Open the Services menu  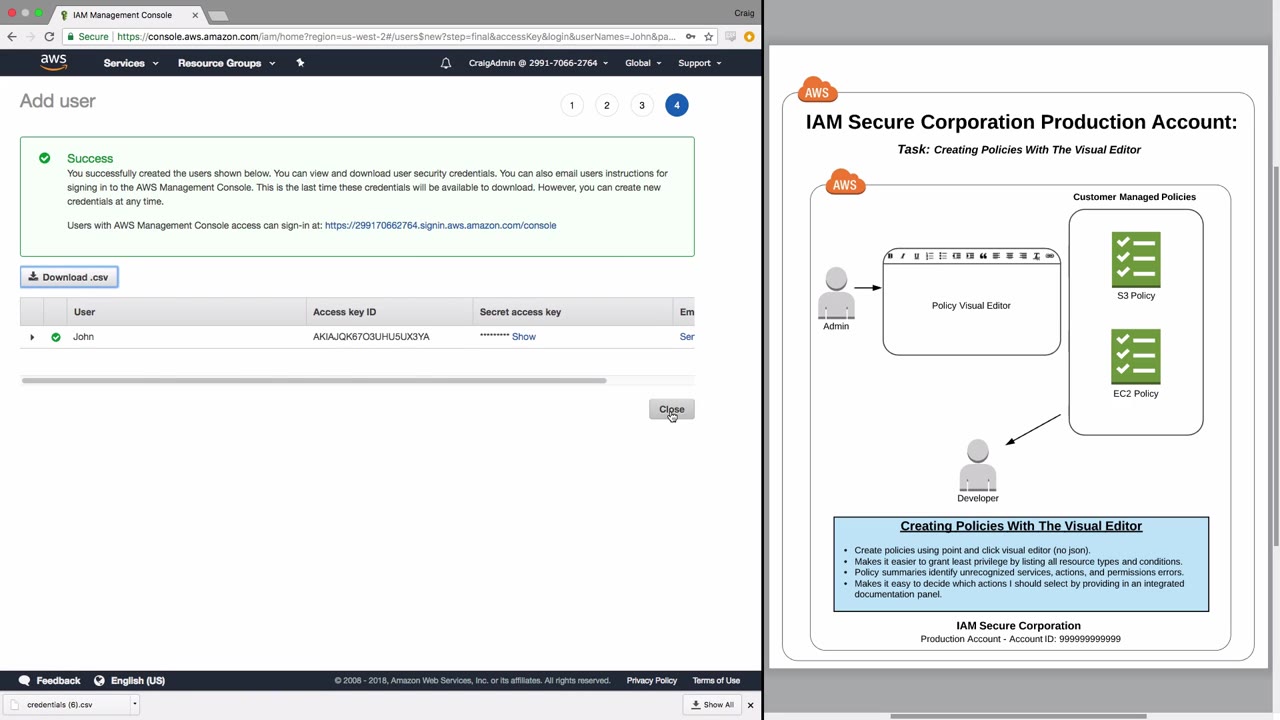(x=131, y=63)
